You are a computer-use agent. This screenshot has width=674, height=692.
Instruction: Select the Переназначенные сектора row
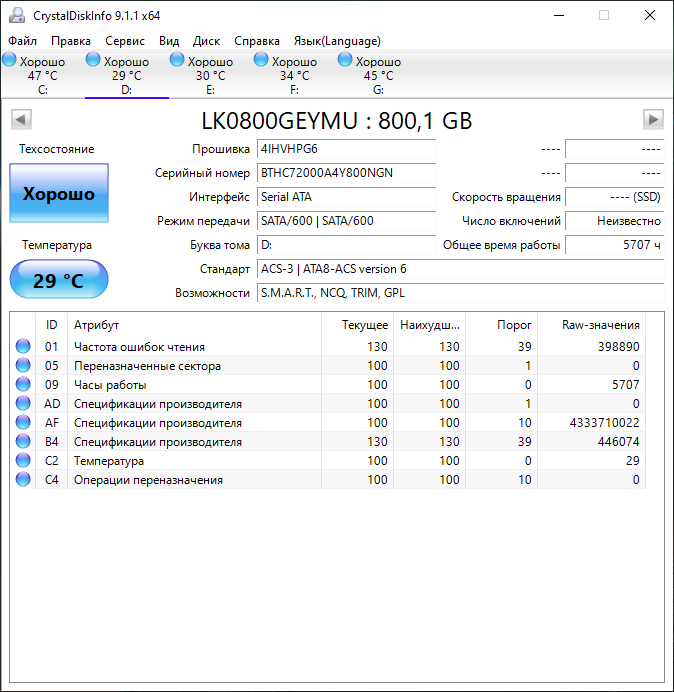pos(328,365)
